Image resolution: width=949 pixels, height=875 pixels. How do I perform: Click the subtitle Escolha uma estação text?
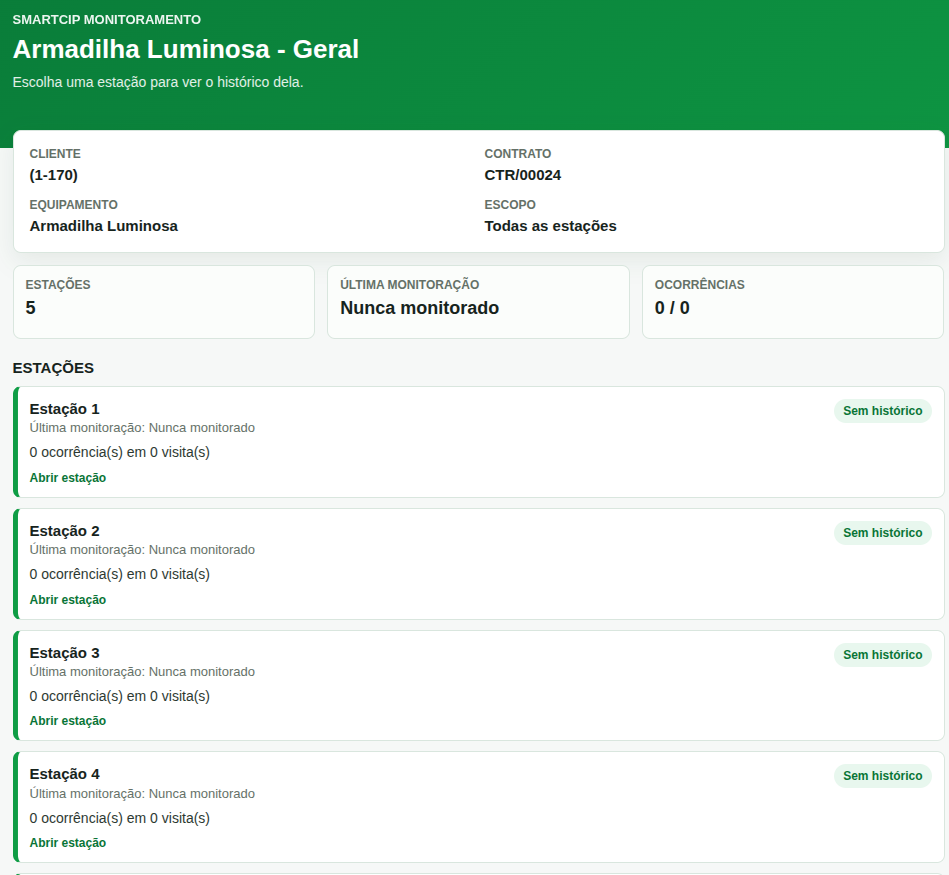coord(158,82)
